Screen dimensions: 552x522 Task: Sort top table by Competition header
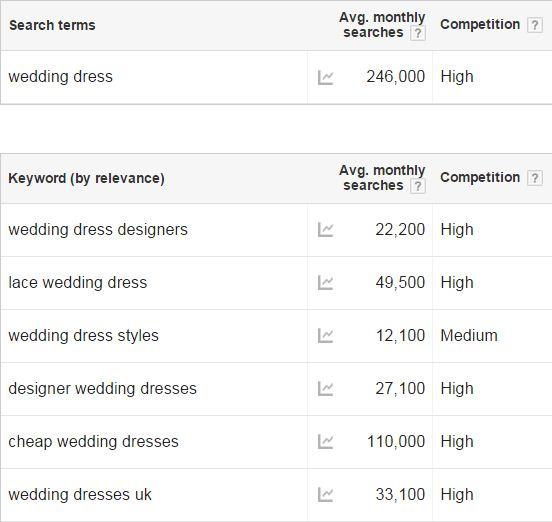[x=480, y=25]
